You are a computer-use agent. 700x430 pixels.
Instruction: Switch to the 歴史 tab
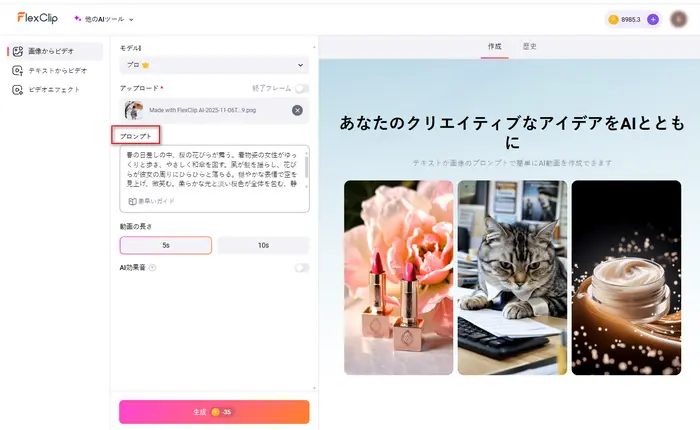point(529,46)
